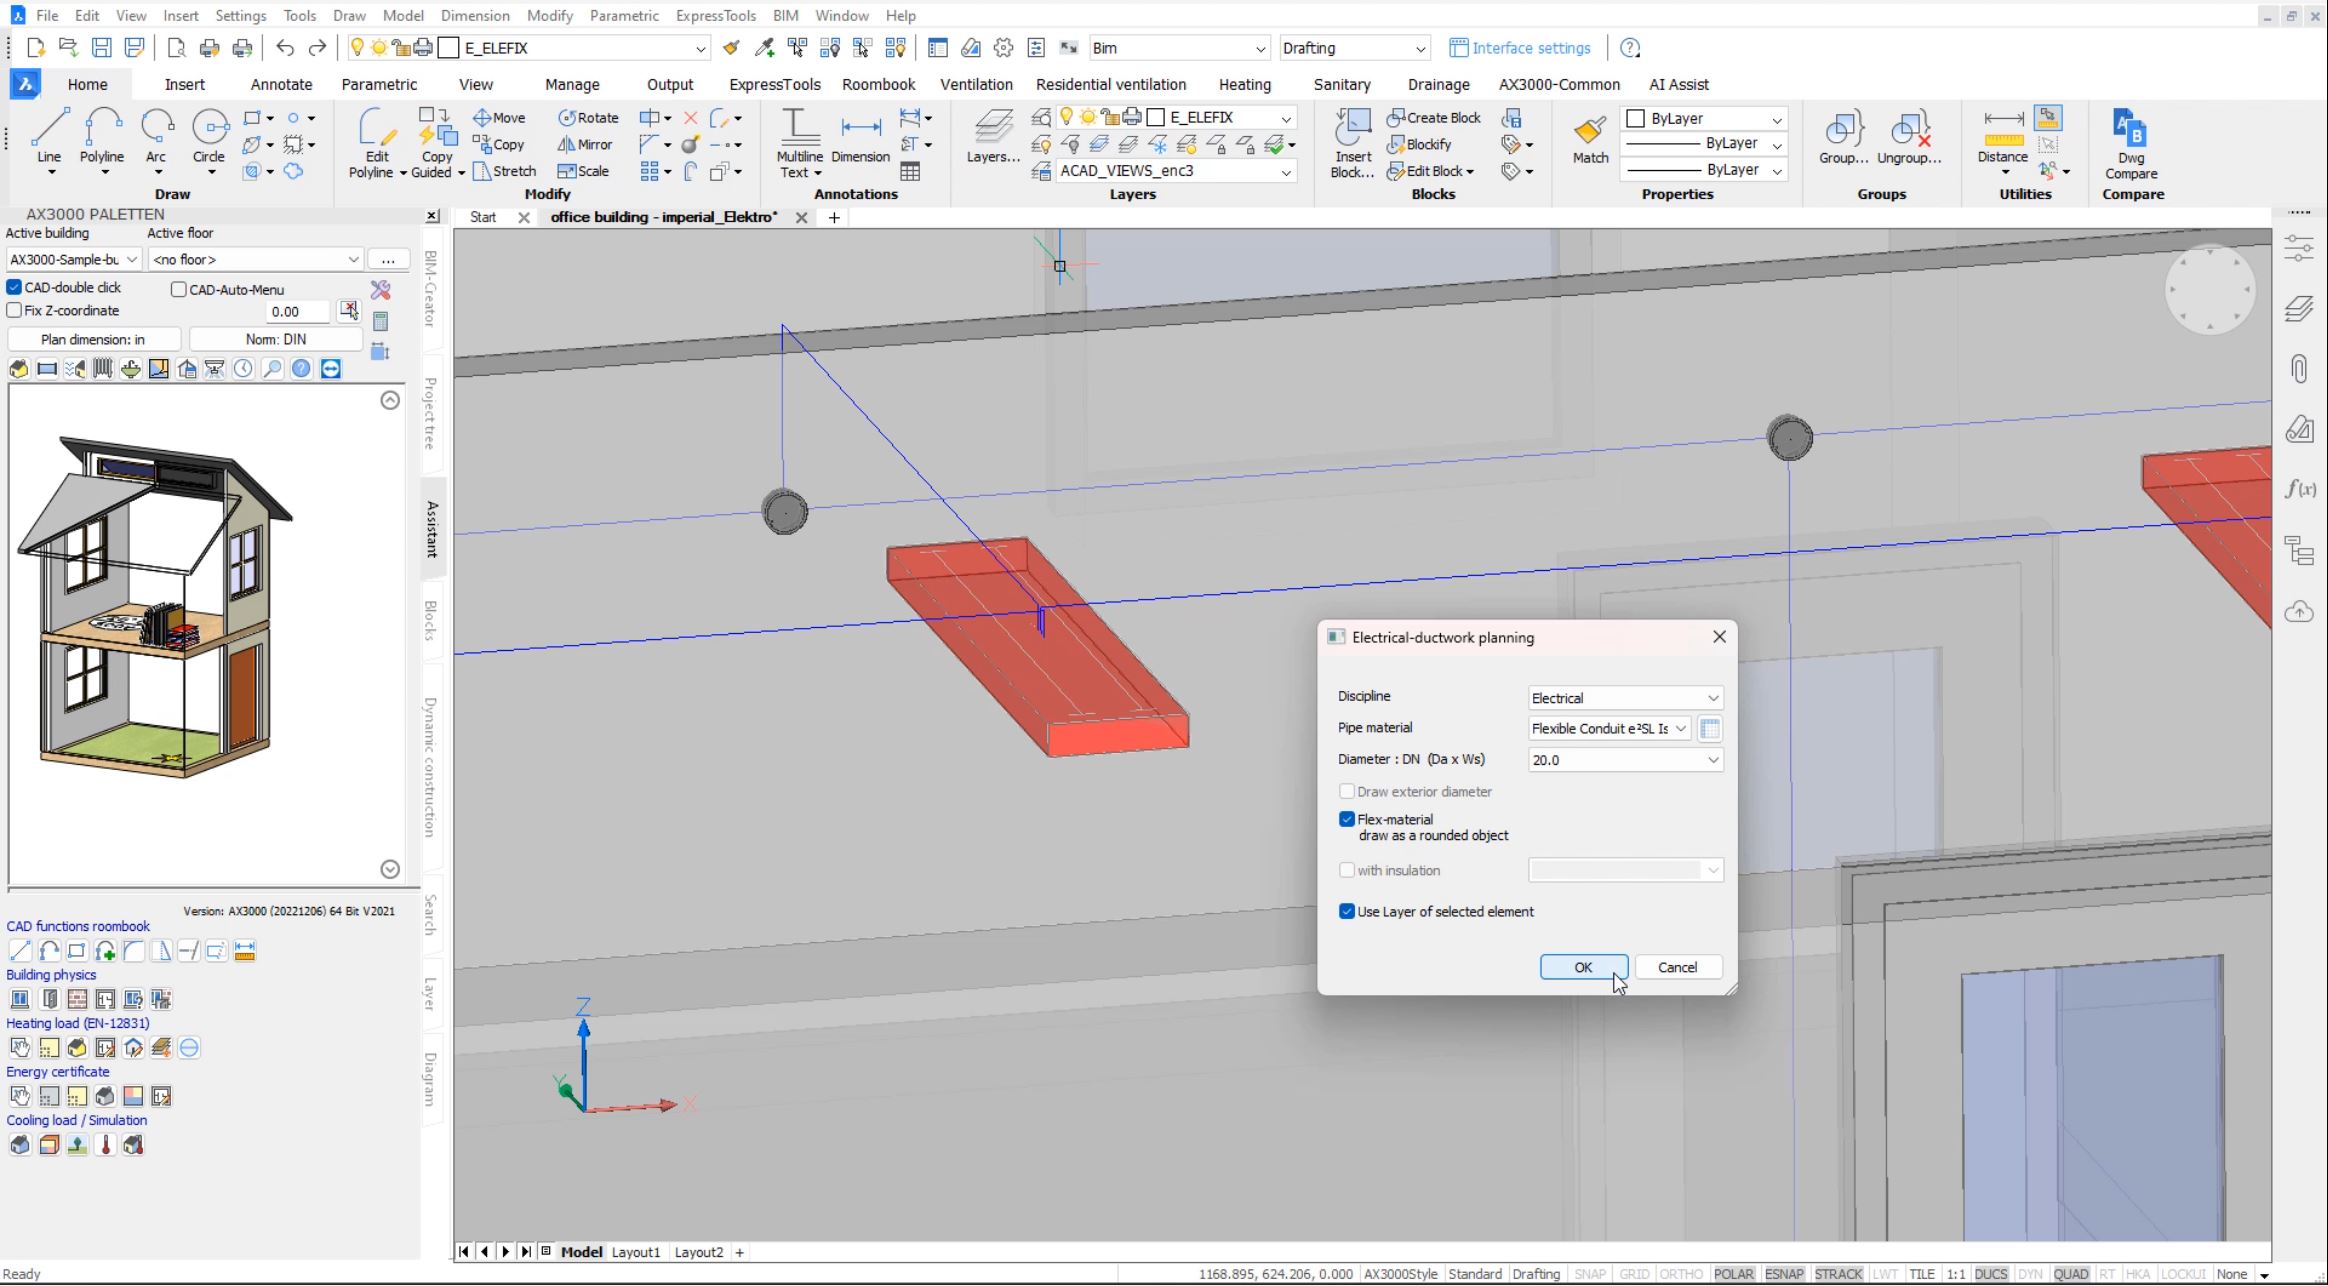Open the Dimension menu

coord(474,15)
